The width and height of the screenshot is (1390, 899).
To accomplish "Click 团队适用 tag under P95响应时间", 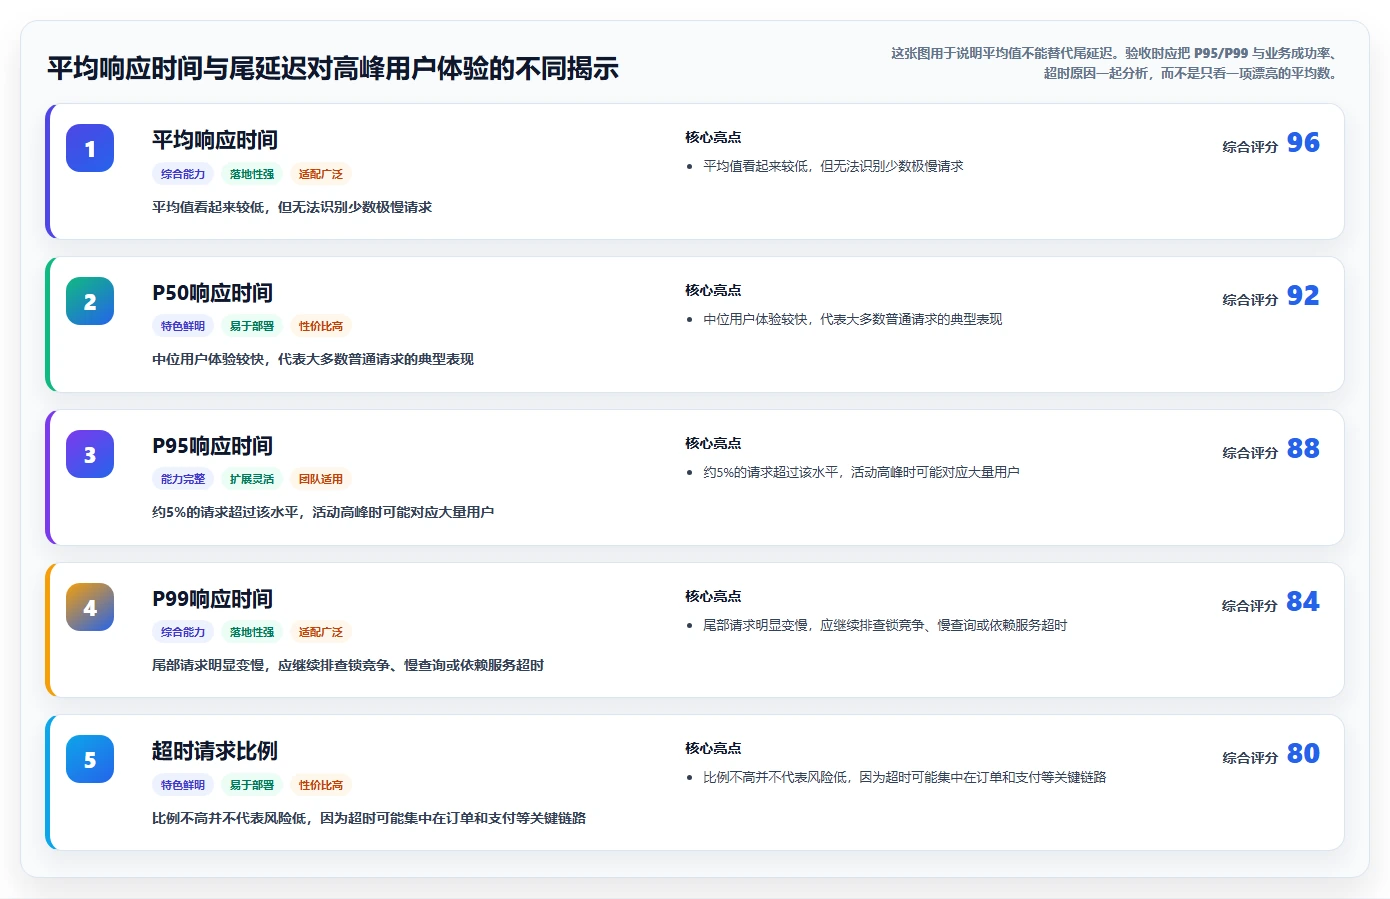I will (x=321, y=479).
